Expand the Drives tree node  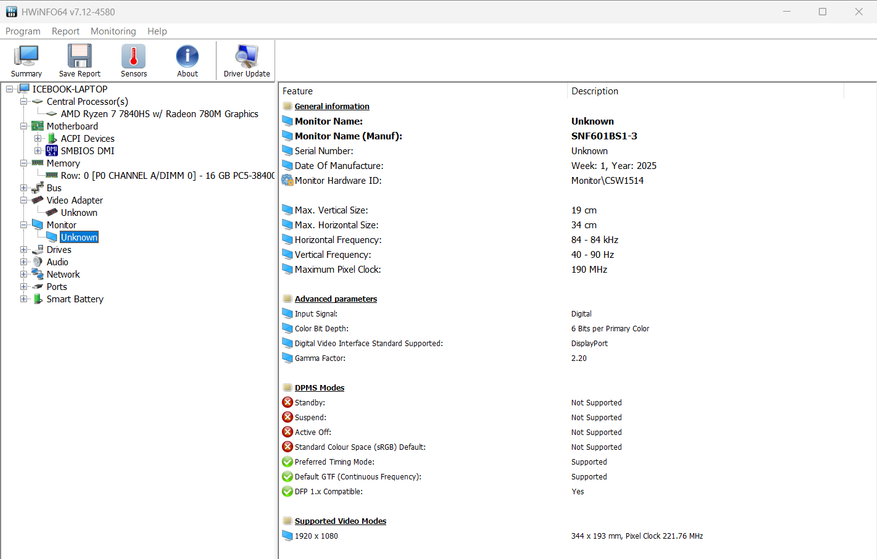point(23,250)
